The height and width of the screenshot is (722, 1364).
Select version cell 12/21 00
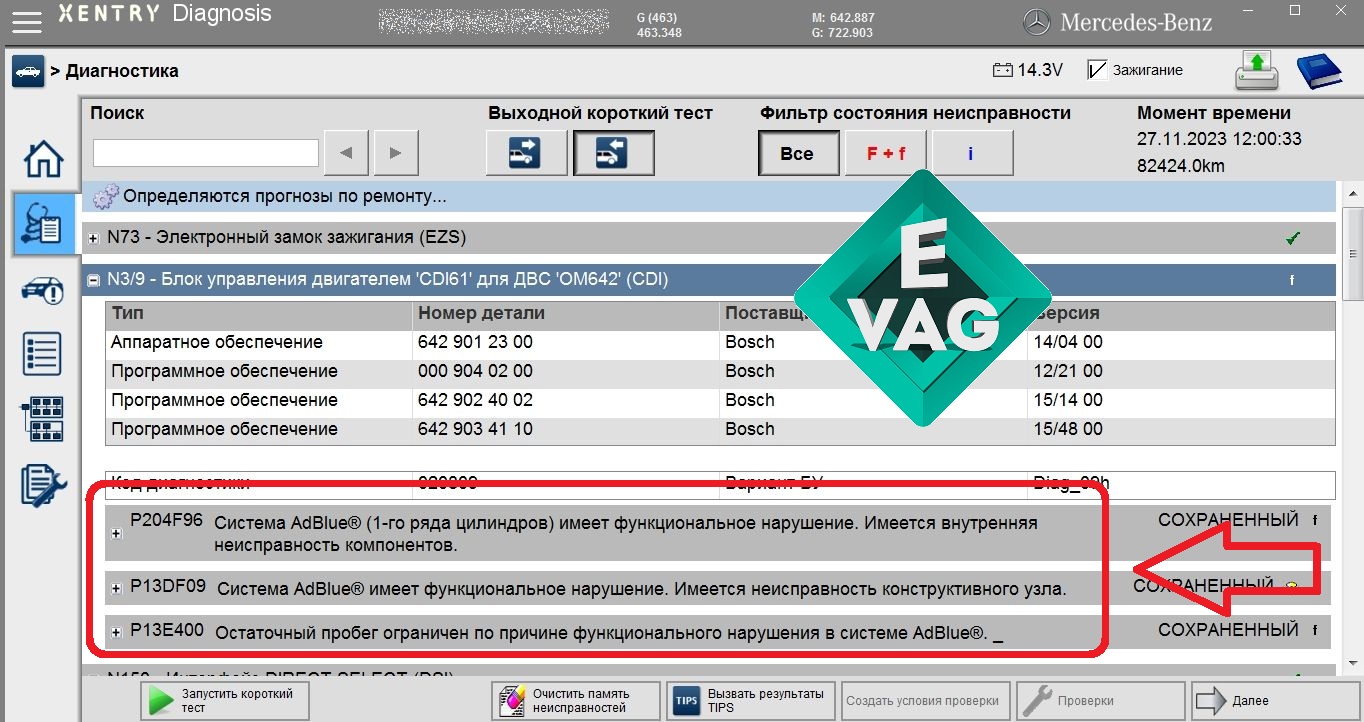point(1068,371)
